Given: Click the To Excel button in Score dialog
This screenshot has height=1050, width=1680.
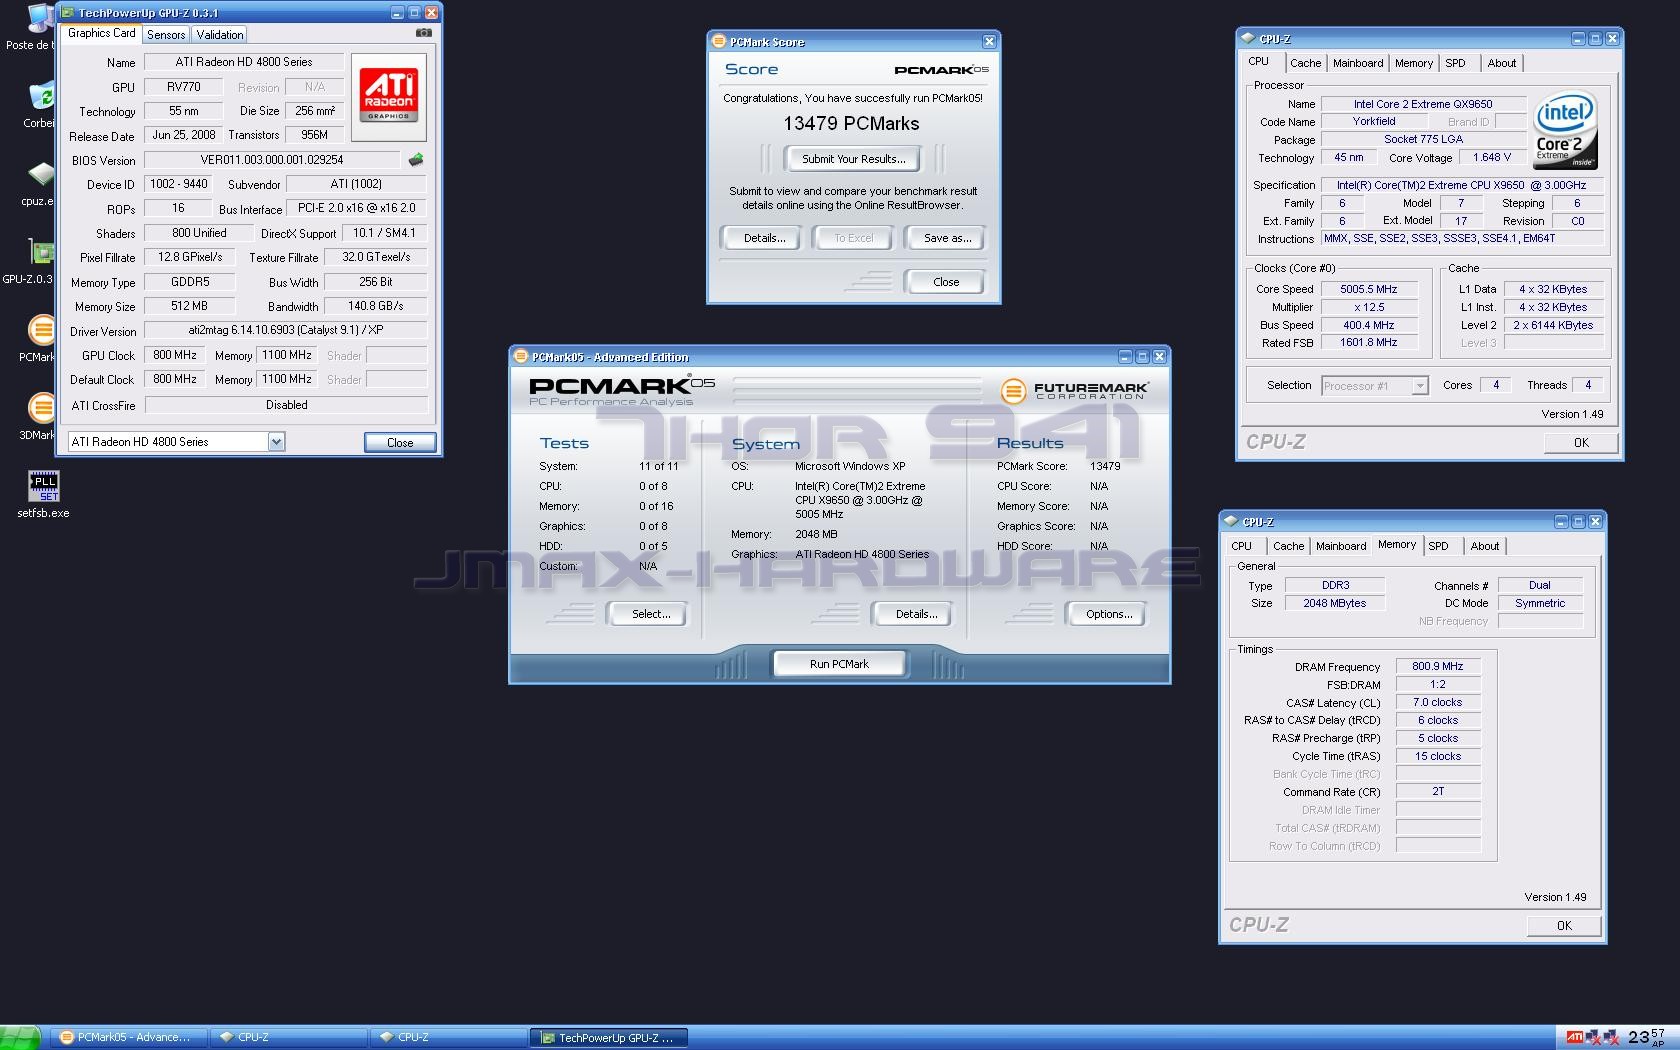Looking at the screenshot, I should pos(853,238).
